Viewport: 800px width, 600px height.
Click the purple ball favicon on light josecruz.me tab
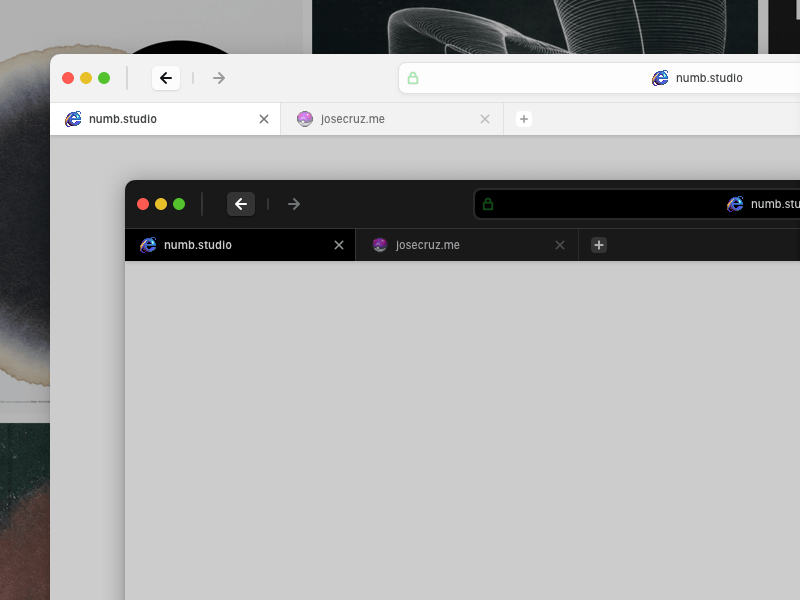pos(305,119)
